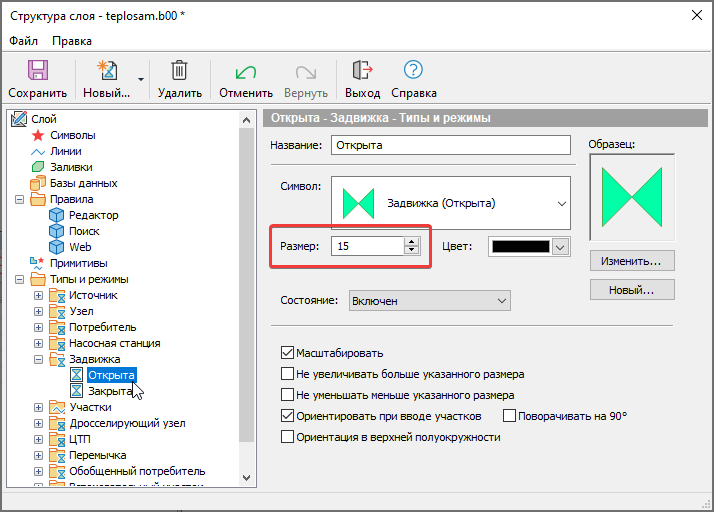
Task: Open the Файл menu
Action: tap(24, 41)
